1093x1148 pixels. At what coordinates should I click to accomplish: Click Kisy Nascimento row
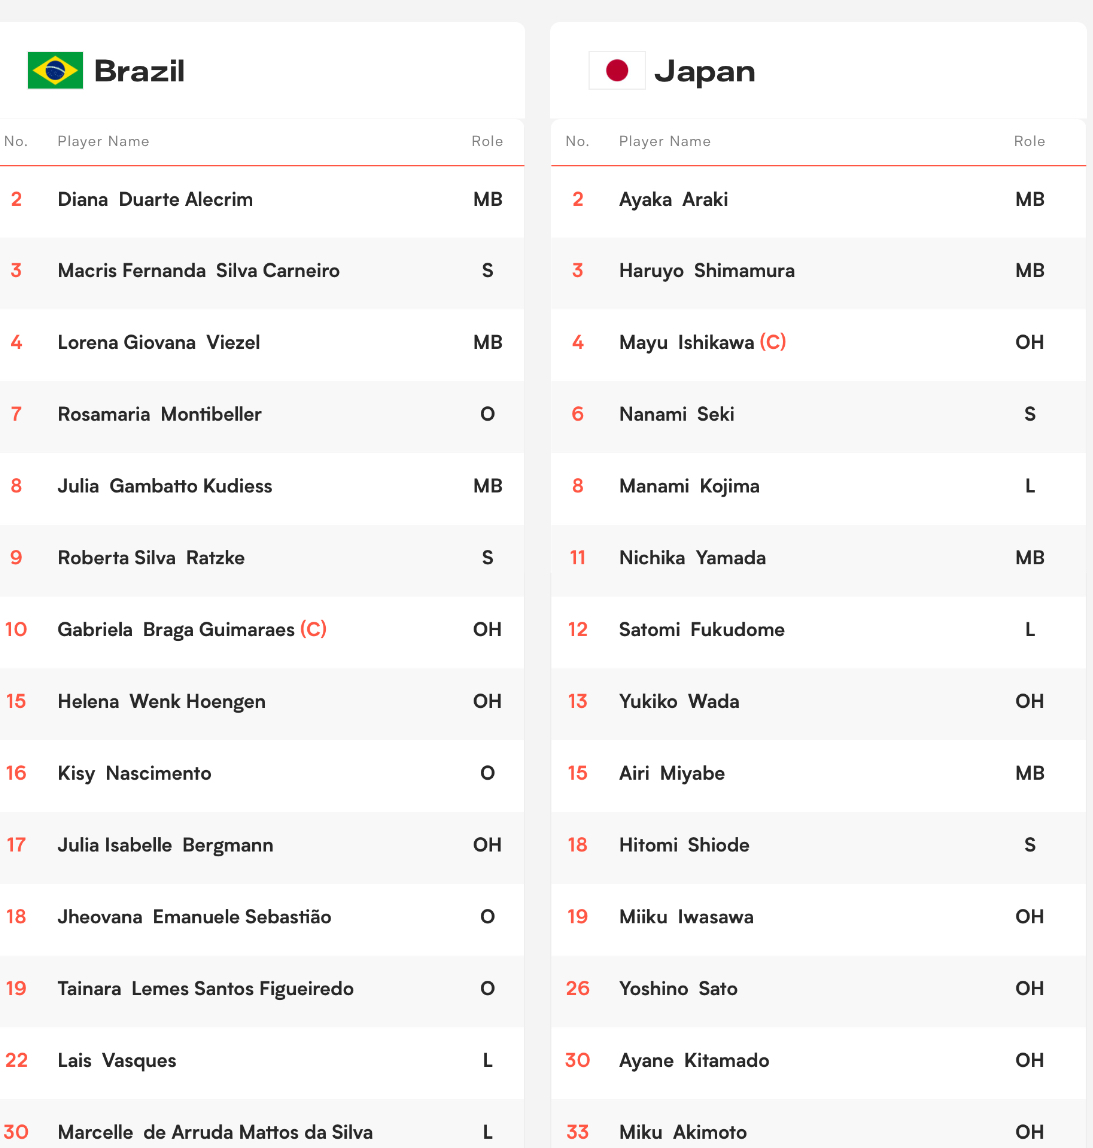[262, 773]
